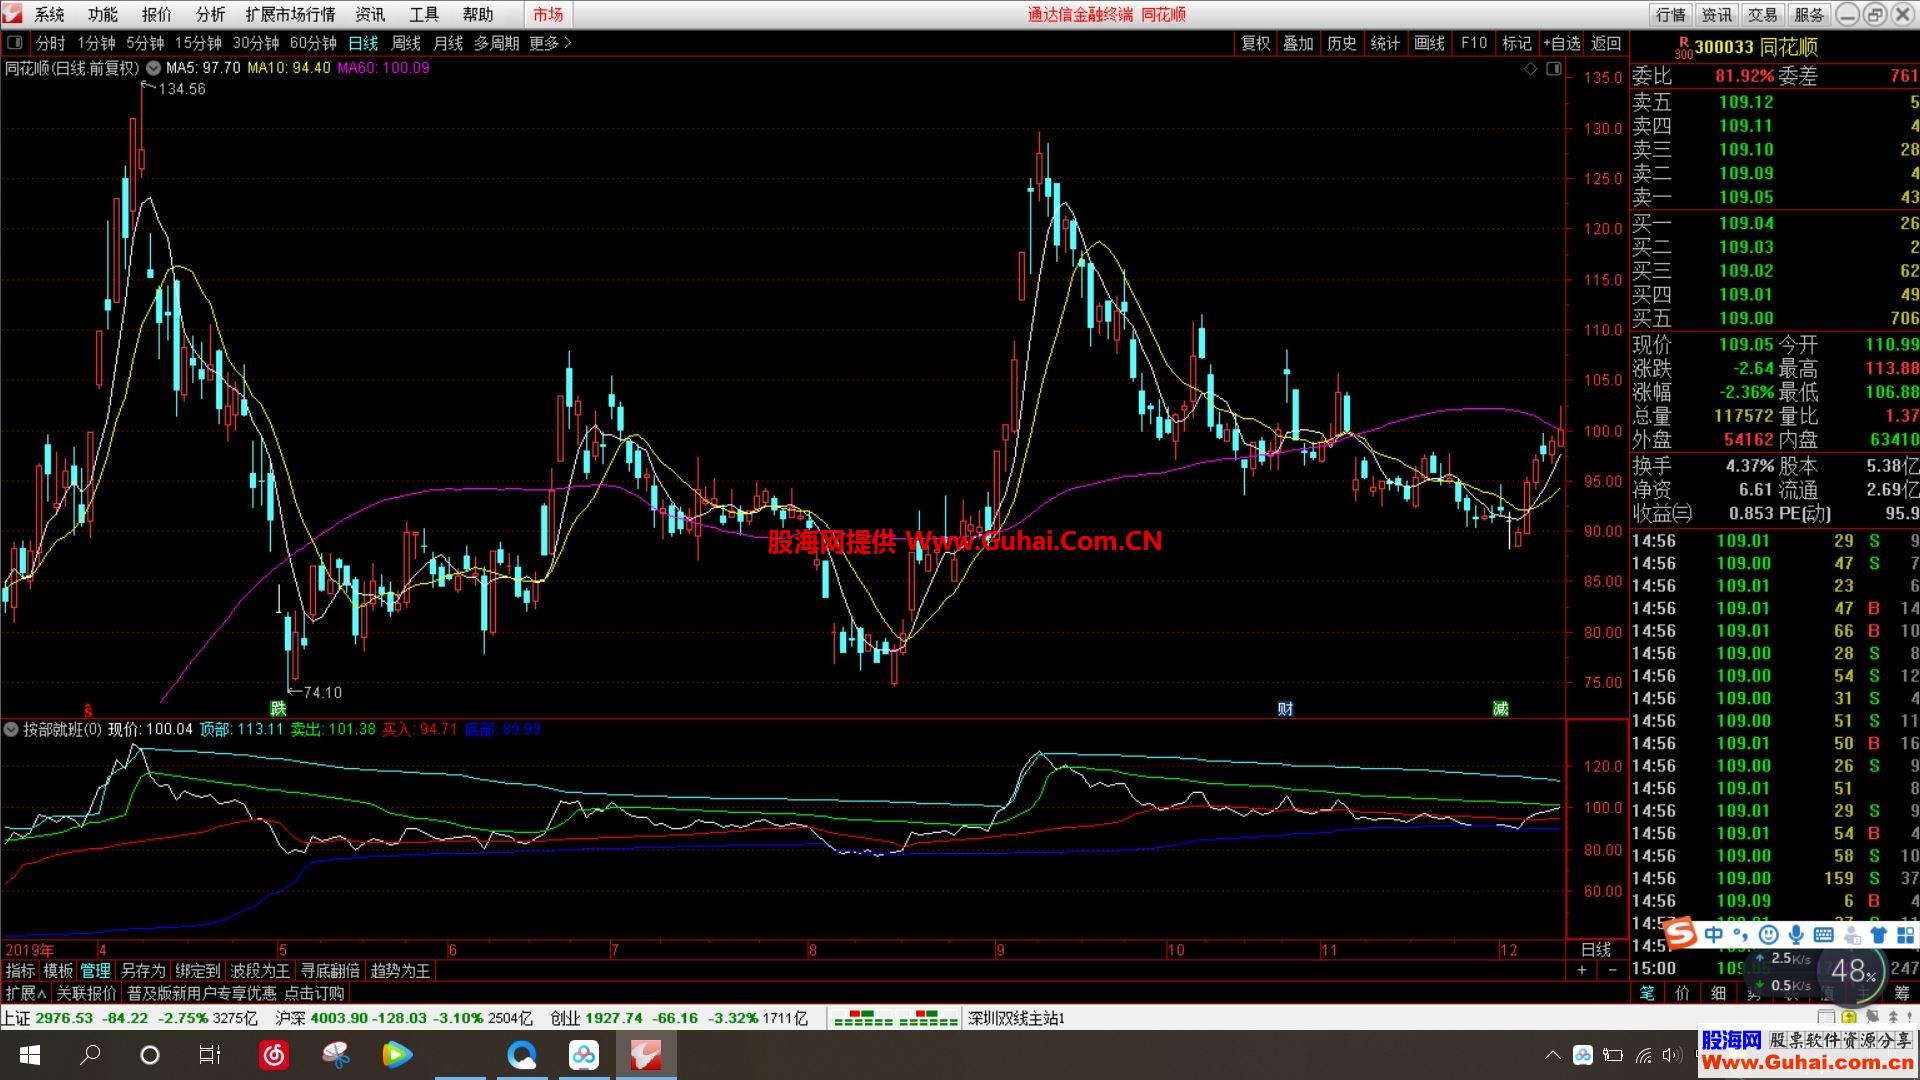Open F10 company information
Viewport: 1920px width, 1080px height.
pyautogui.click(x=1474, y=43)
